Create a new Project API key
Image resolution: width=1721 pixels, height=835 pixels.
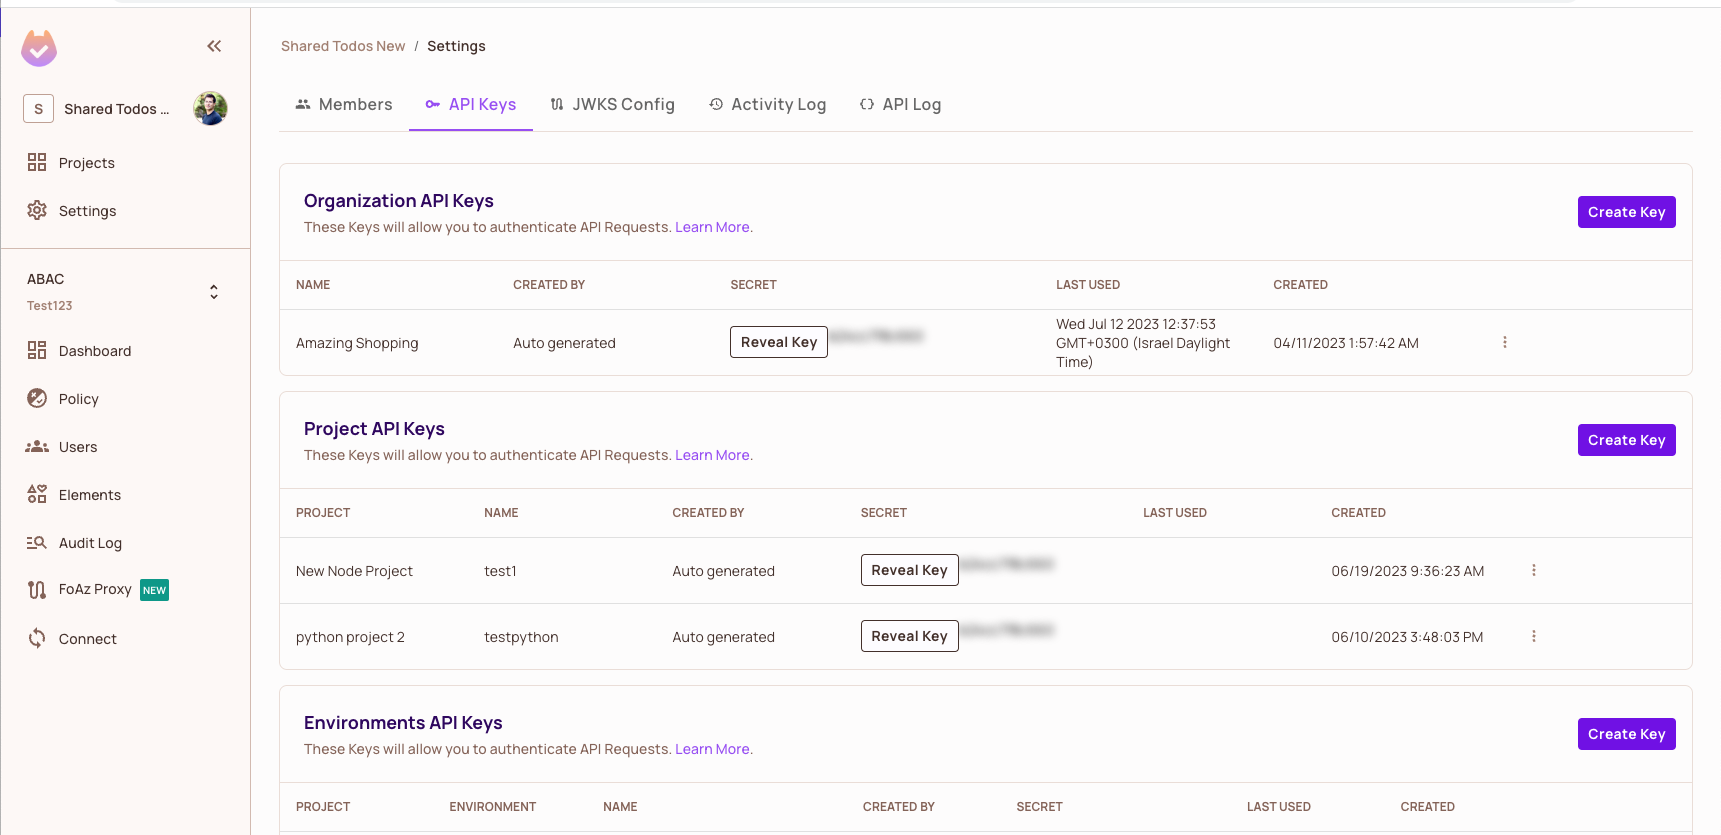1626,440
